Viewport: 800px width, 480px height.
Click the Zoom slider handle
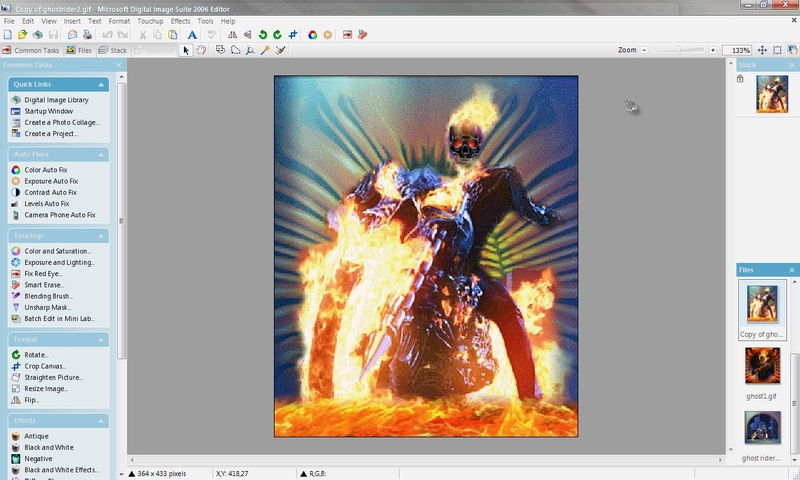pyautogui.click(x=679, y=50)
